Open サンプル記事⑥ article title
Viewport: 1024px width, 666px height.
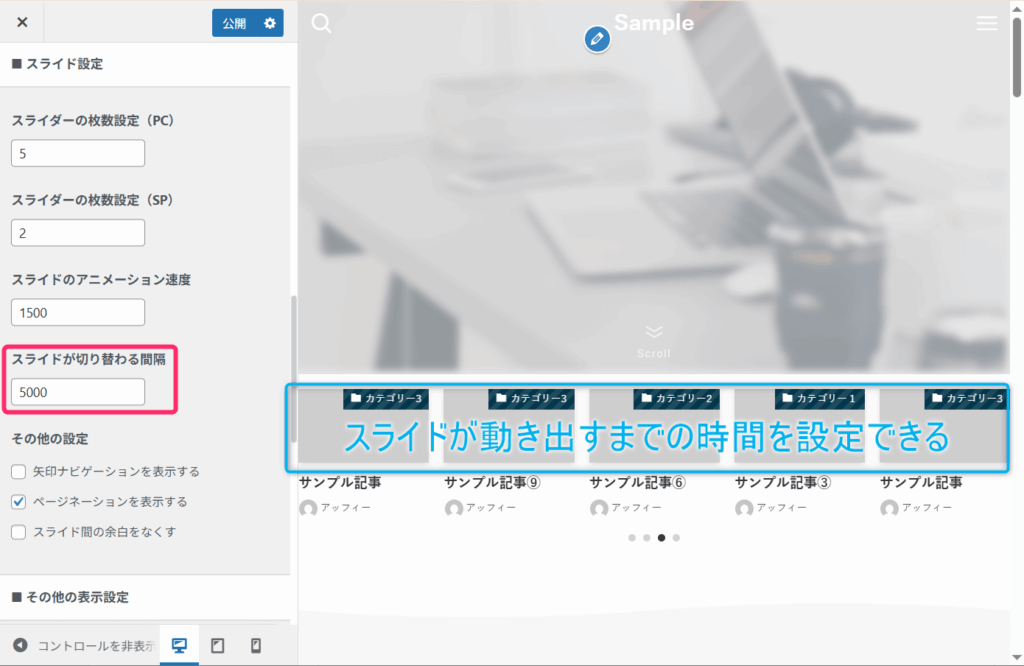click(x=637, y=483)
